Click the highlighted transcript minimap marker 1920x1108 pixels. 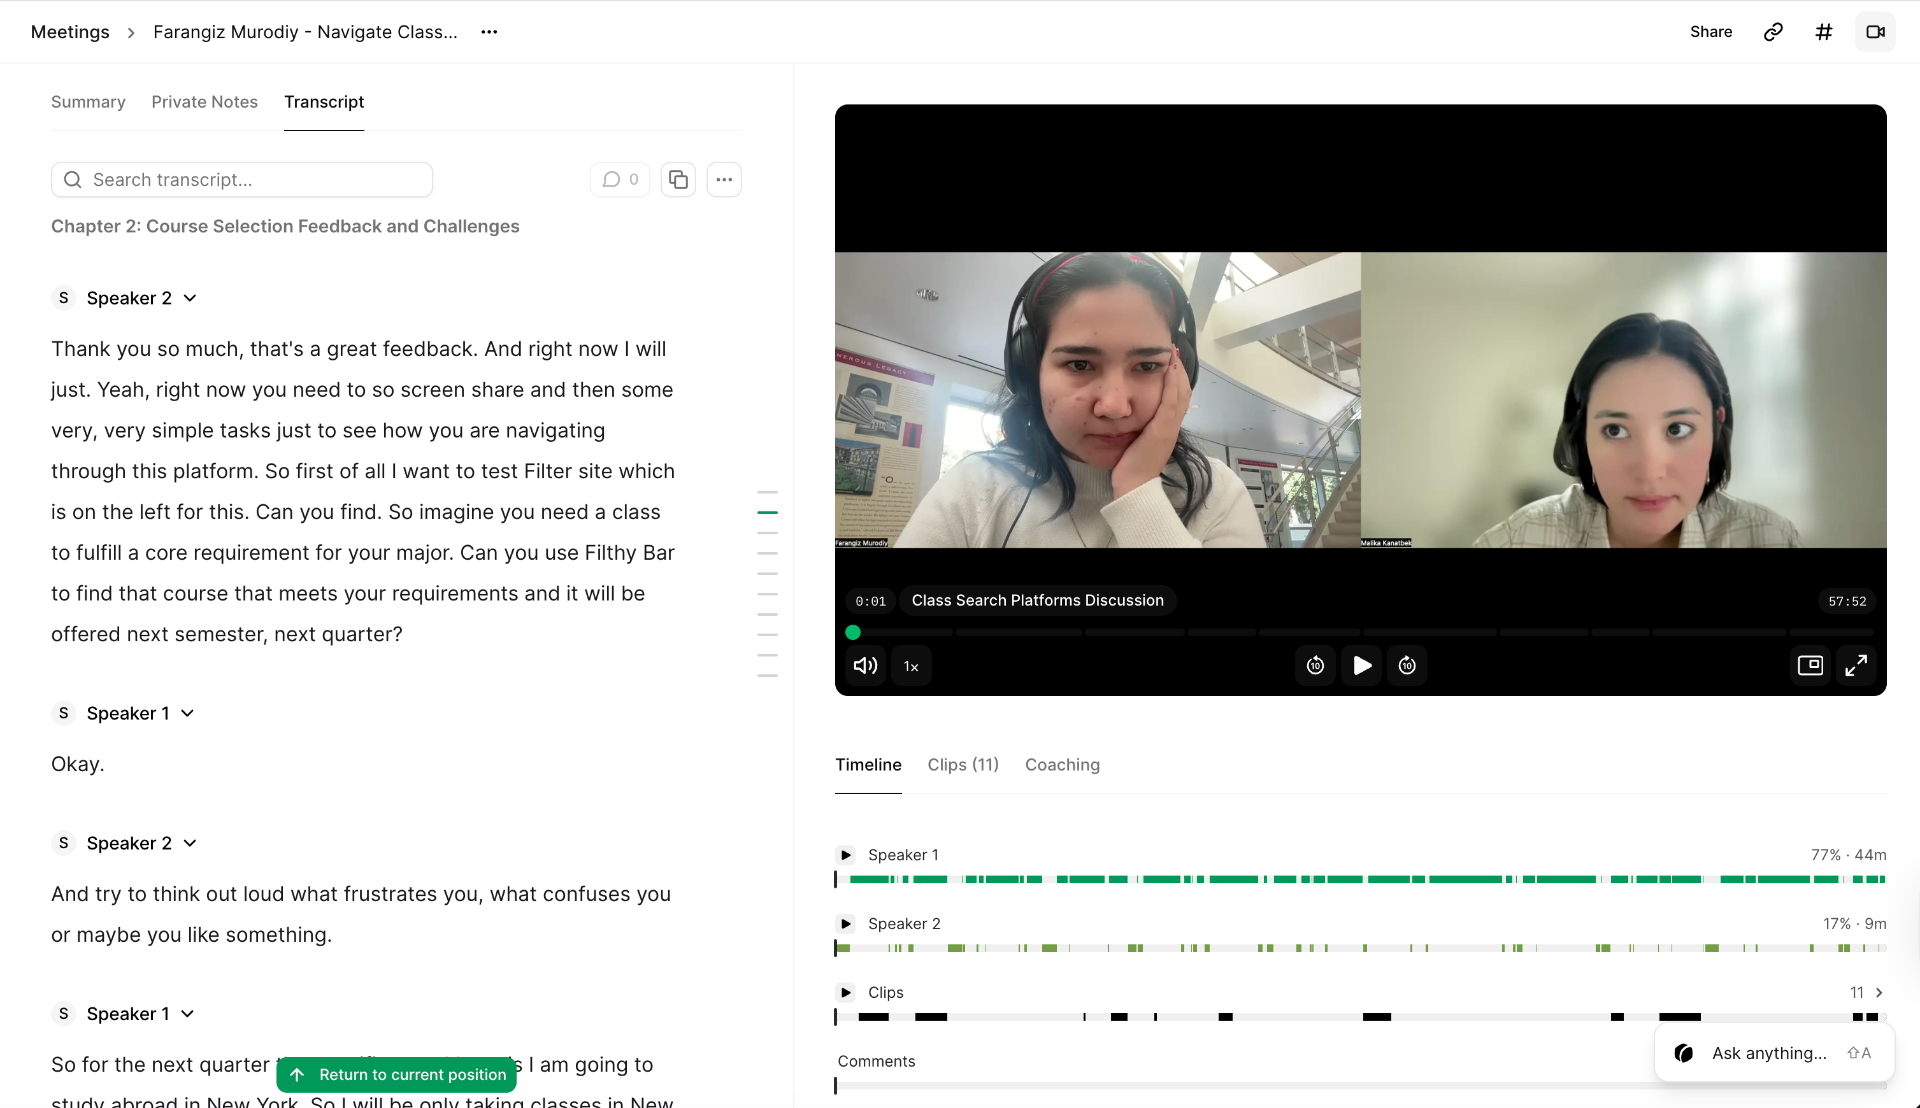(x=767, y=512)
